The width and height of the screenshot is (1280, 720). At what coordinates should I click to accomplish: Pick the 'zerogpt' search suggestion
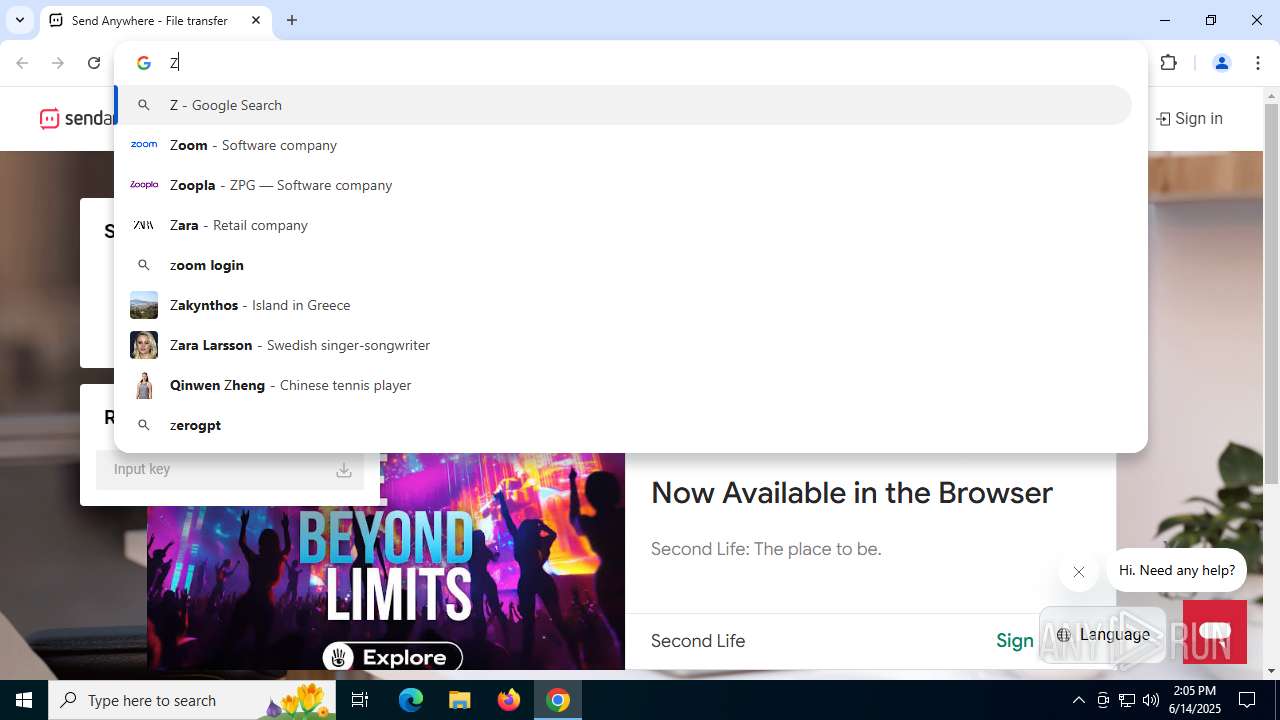623,425
